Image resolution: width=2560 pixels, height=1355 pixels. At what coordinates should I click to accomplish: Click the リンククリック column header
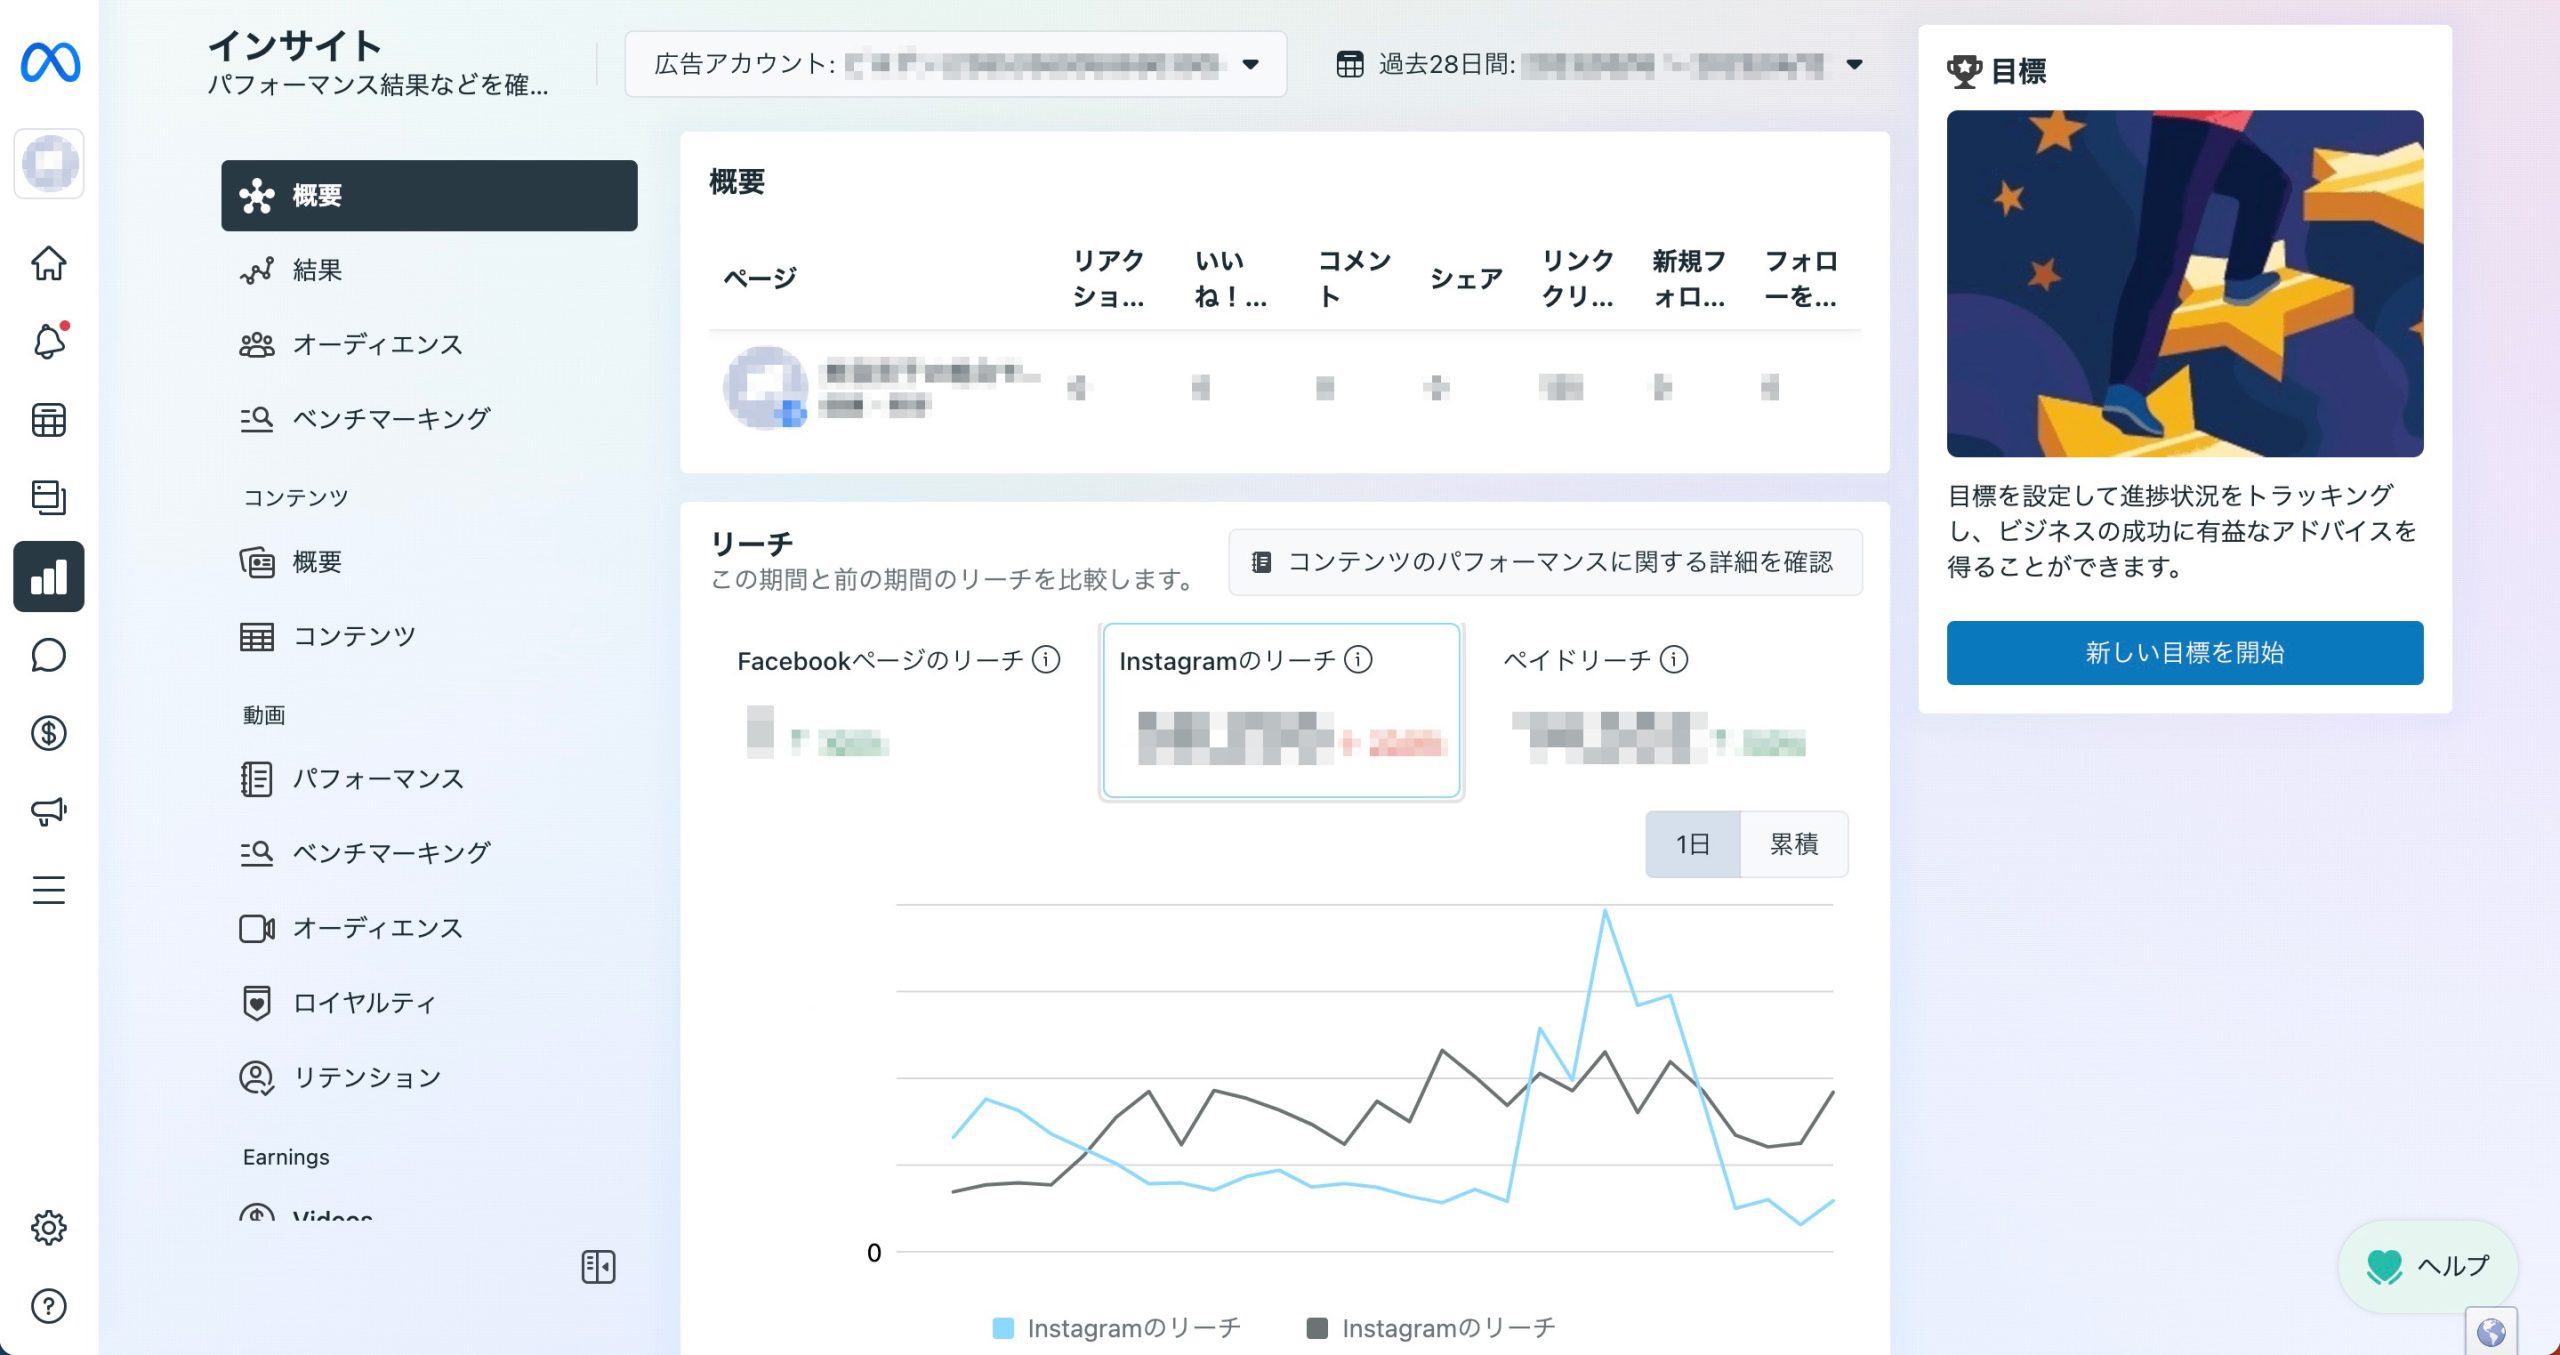[1578, 278]
